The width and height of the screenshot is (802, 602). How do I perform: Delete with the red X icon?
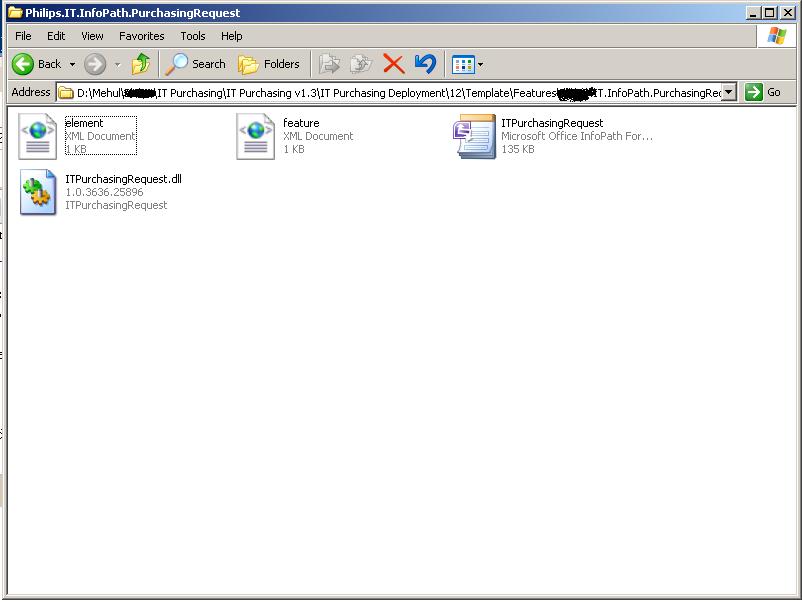[x=394, y=64]
